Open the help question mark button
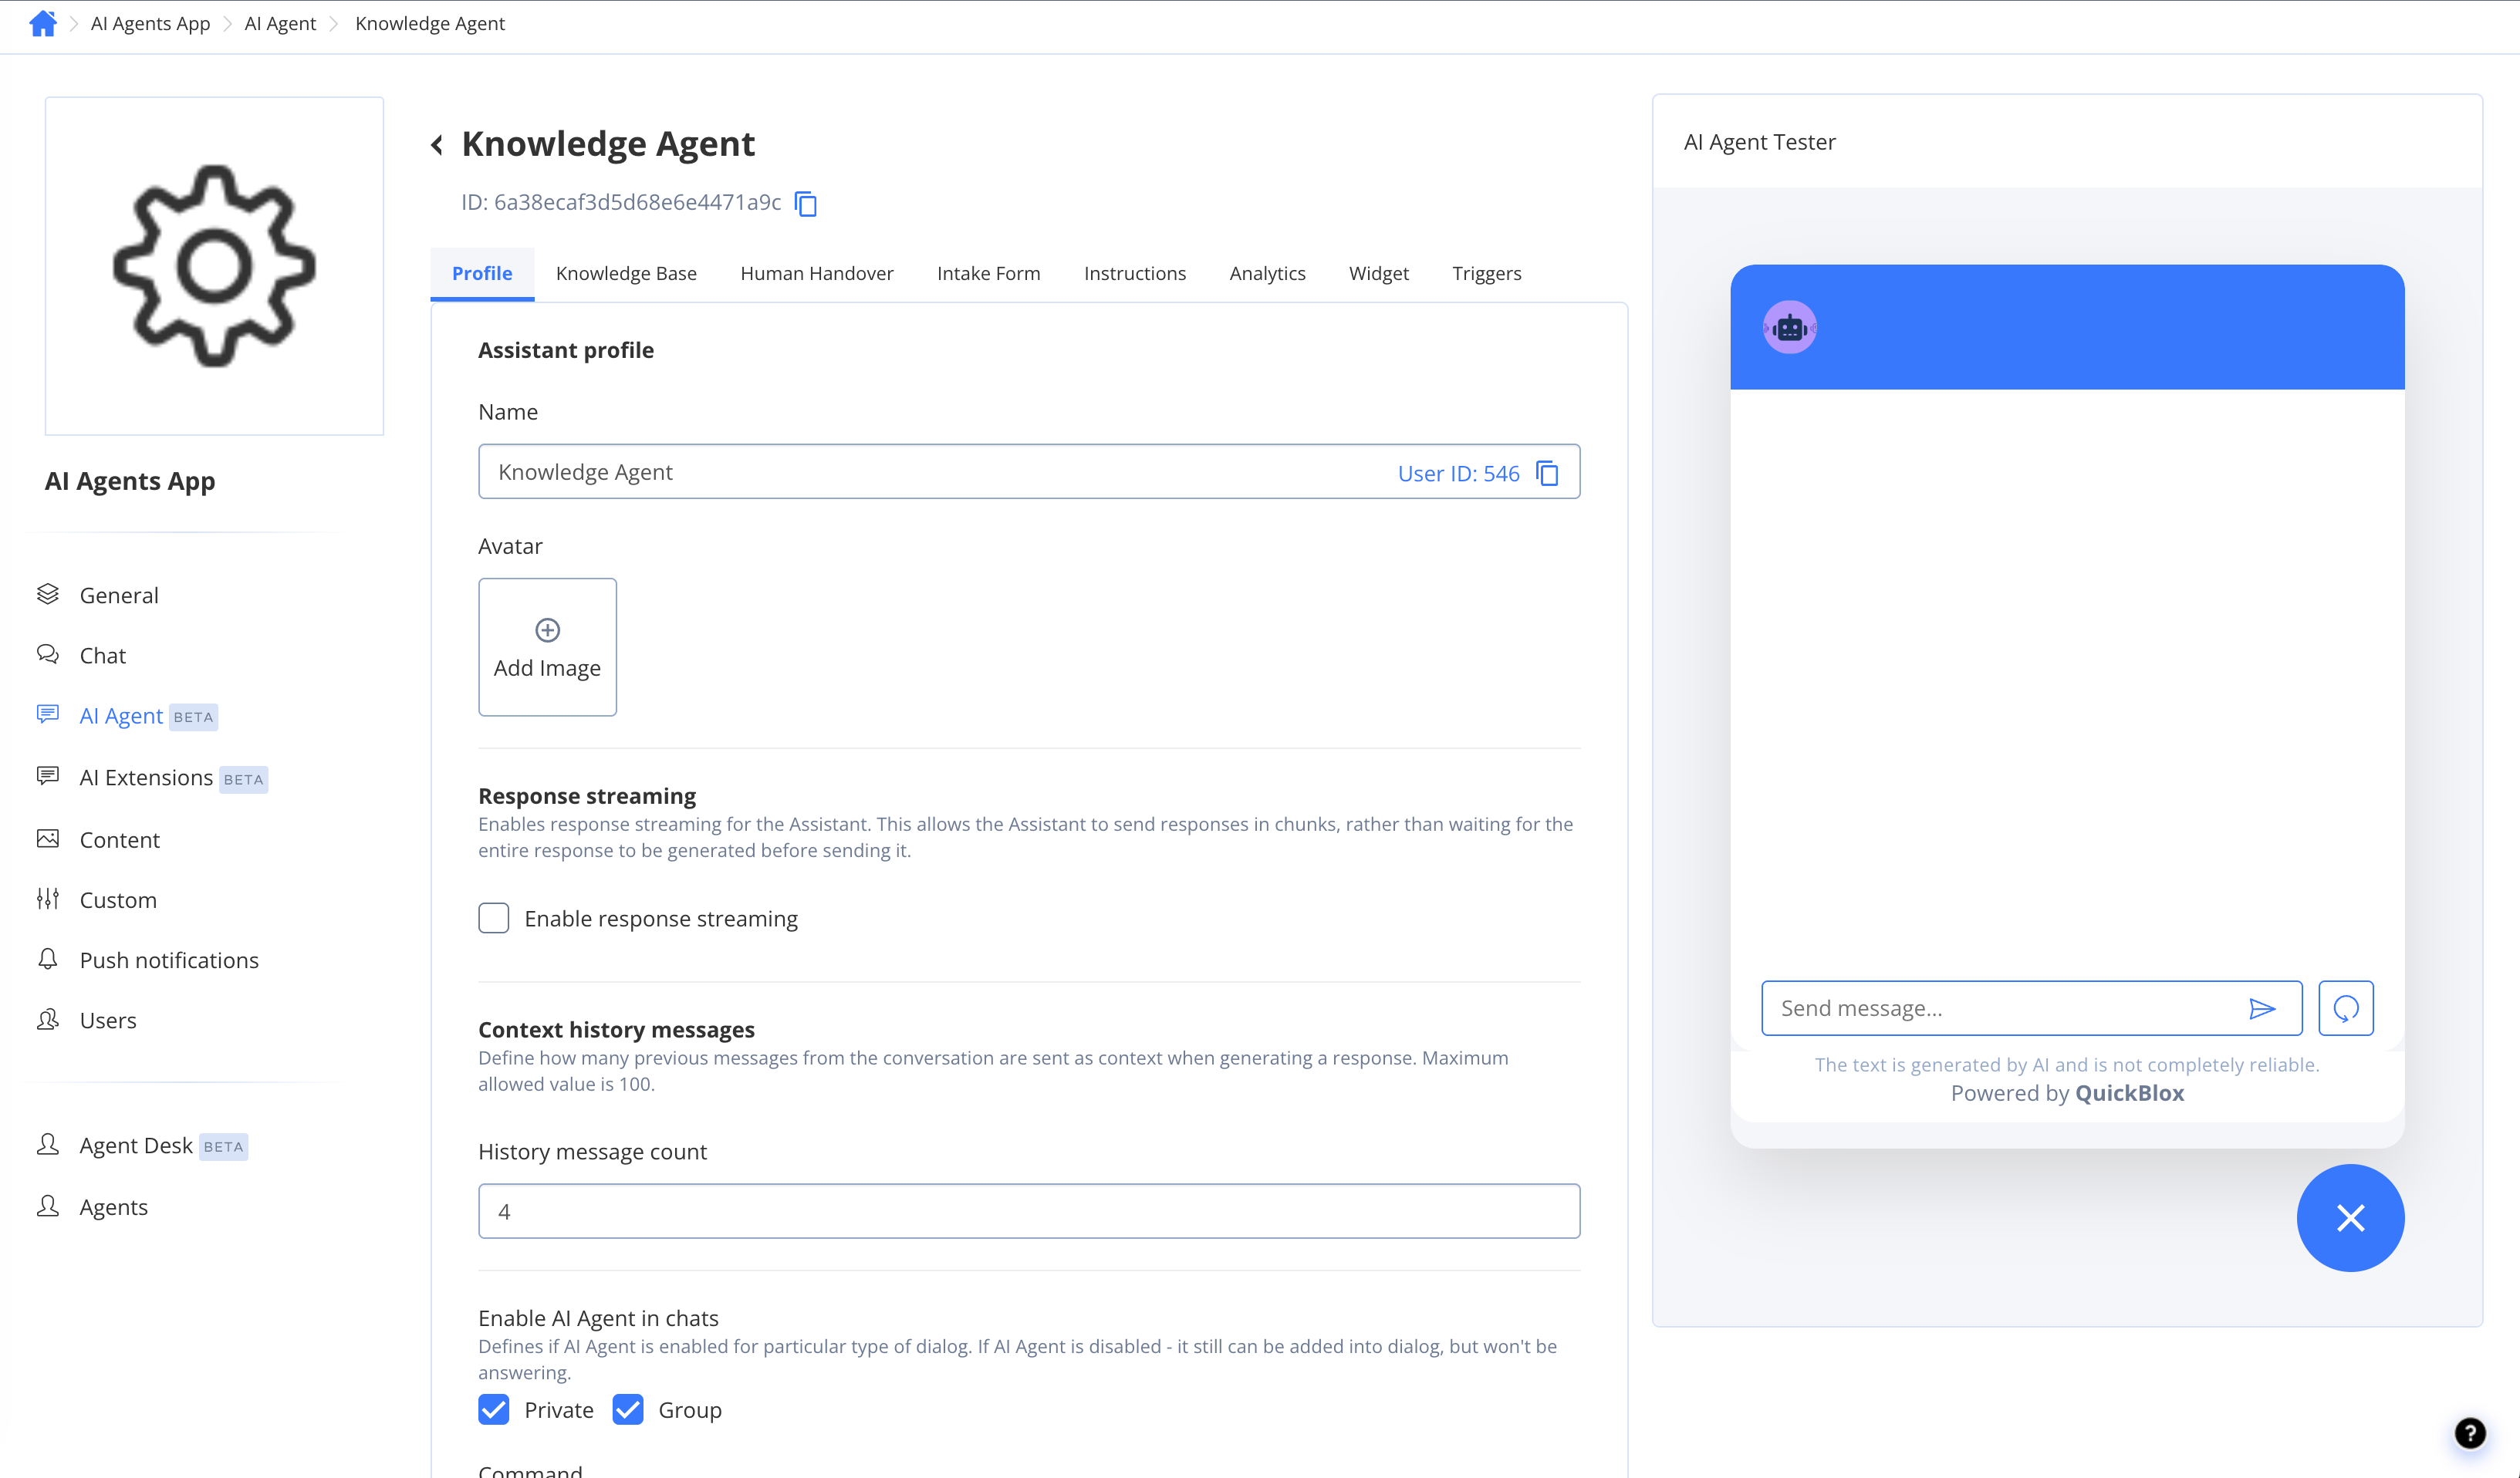 click(x=2470, y=1433)
